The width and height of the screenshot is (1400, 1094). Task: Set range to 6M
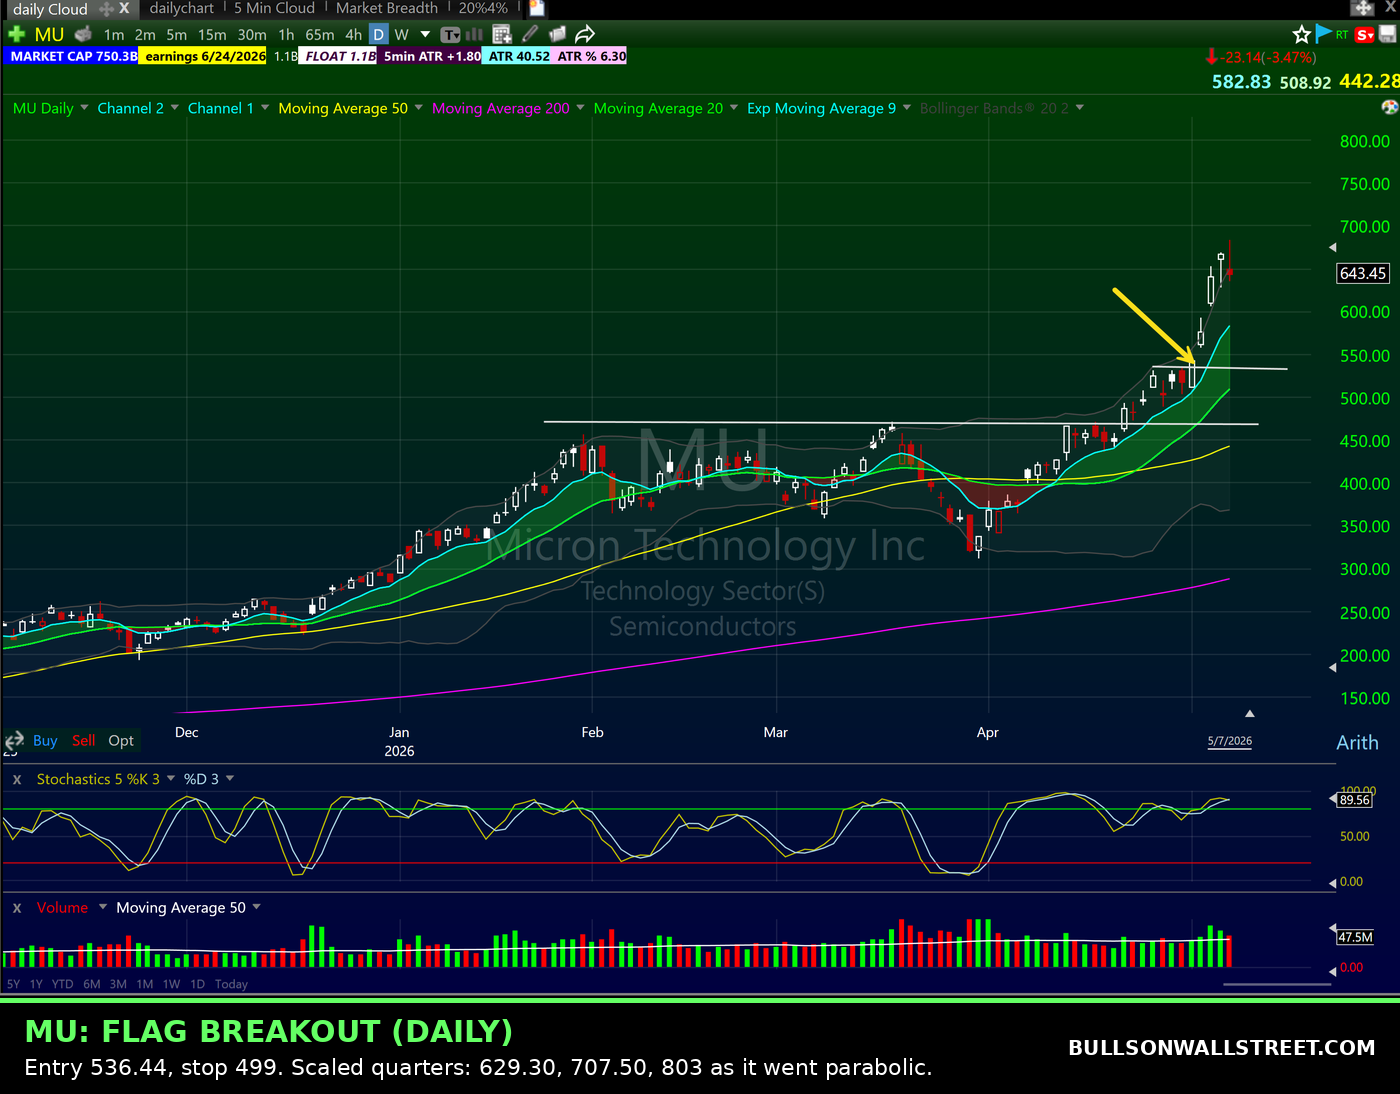92,985
